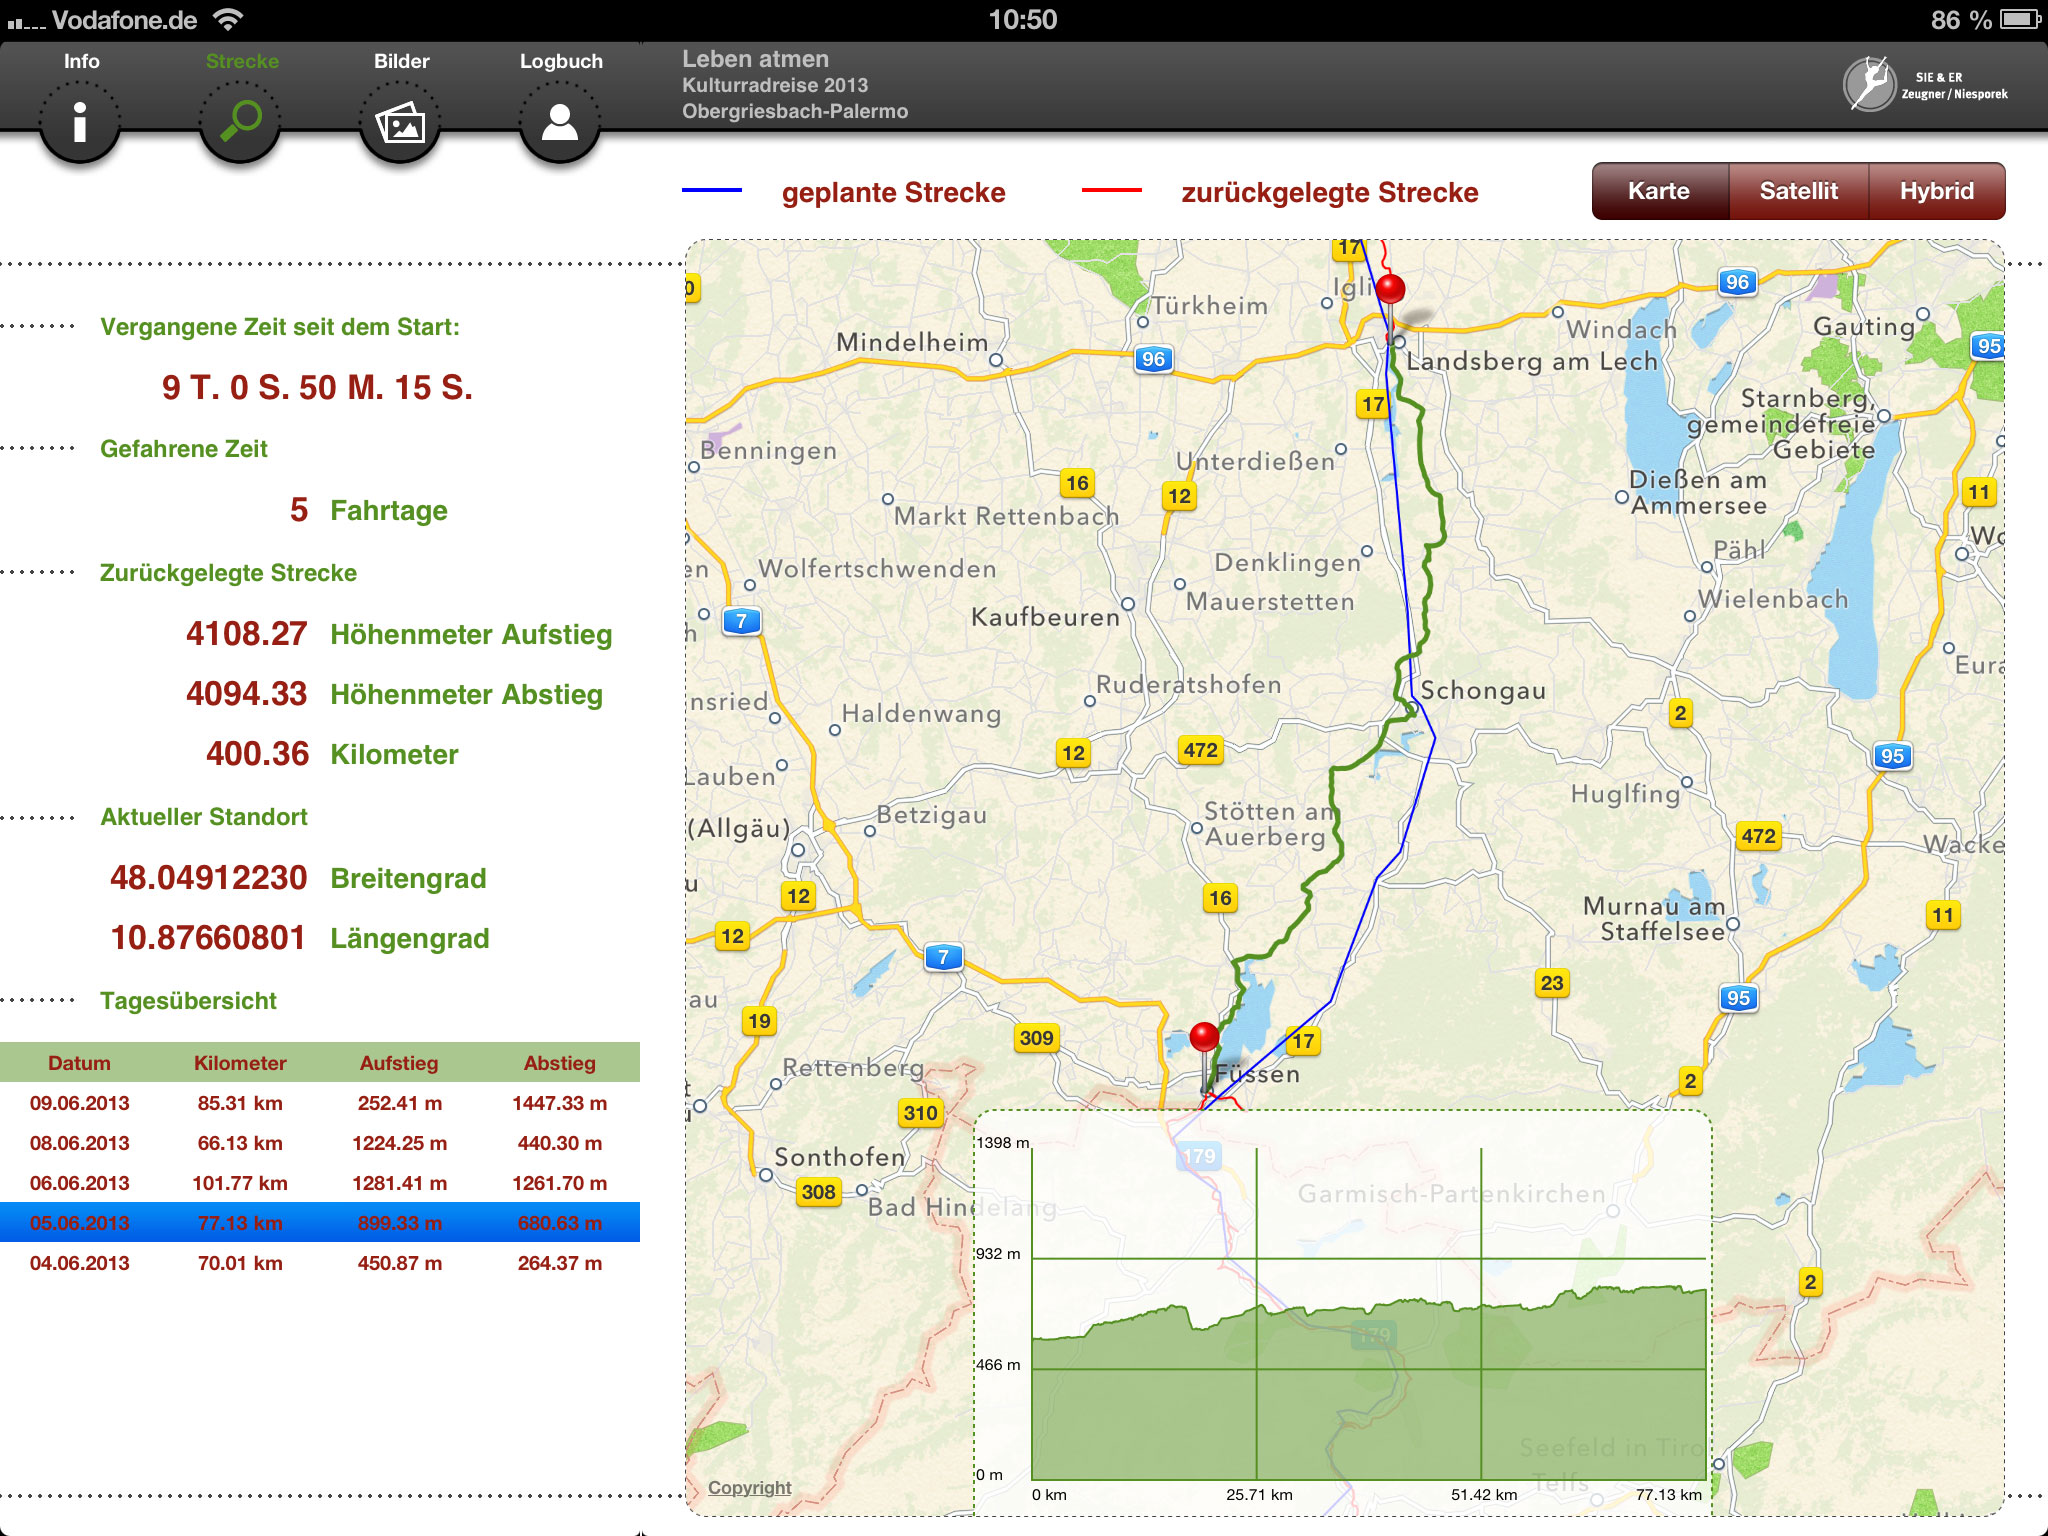Switch map to Karte view
The image size is (2048, 1536).
click(1659, 191)
